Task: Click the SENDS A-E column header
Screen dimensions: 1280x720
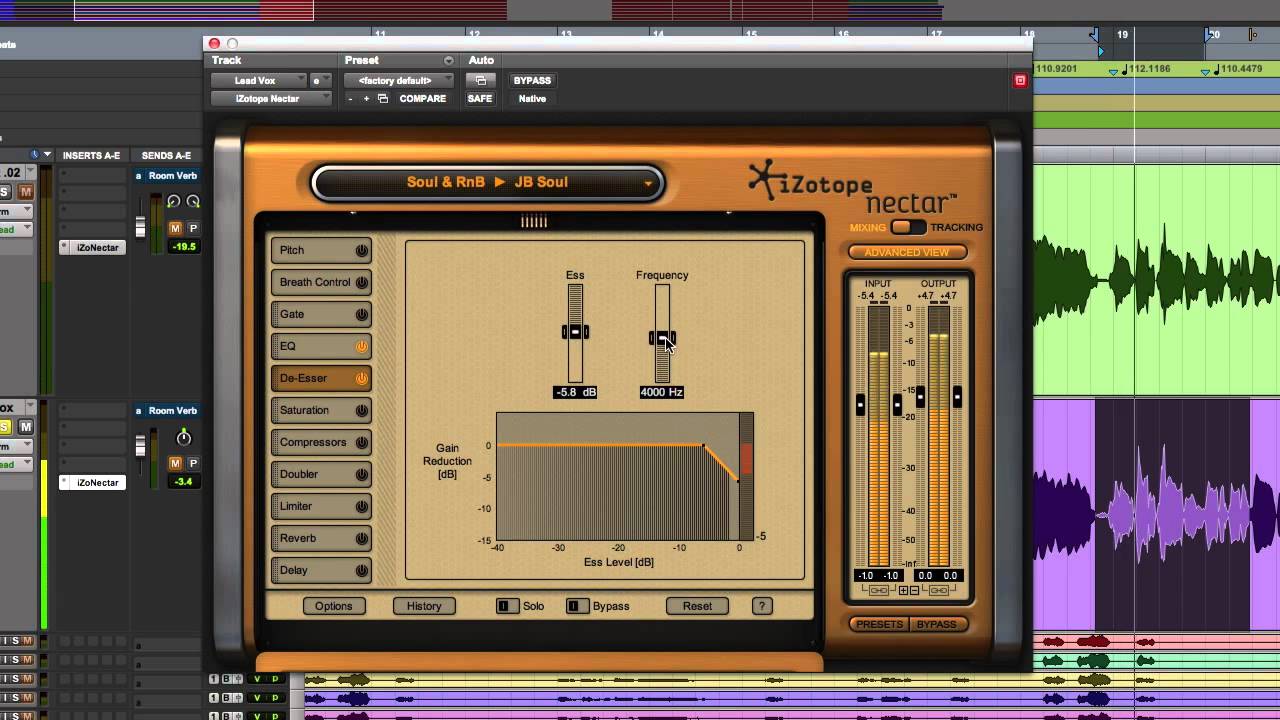Action: 166,156
